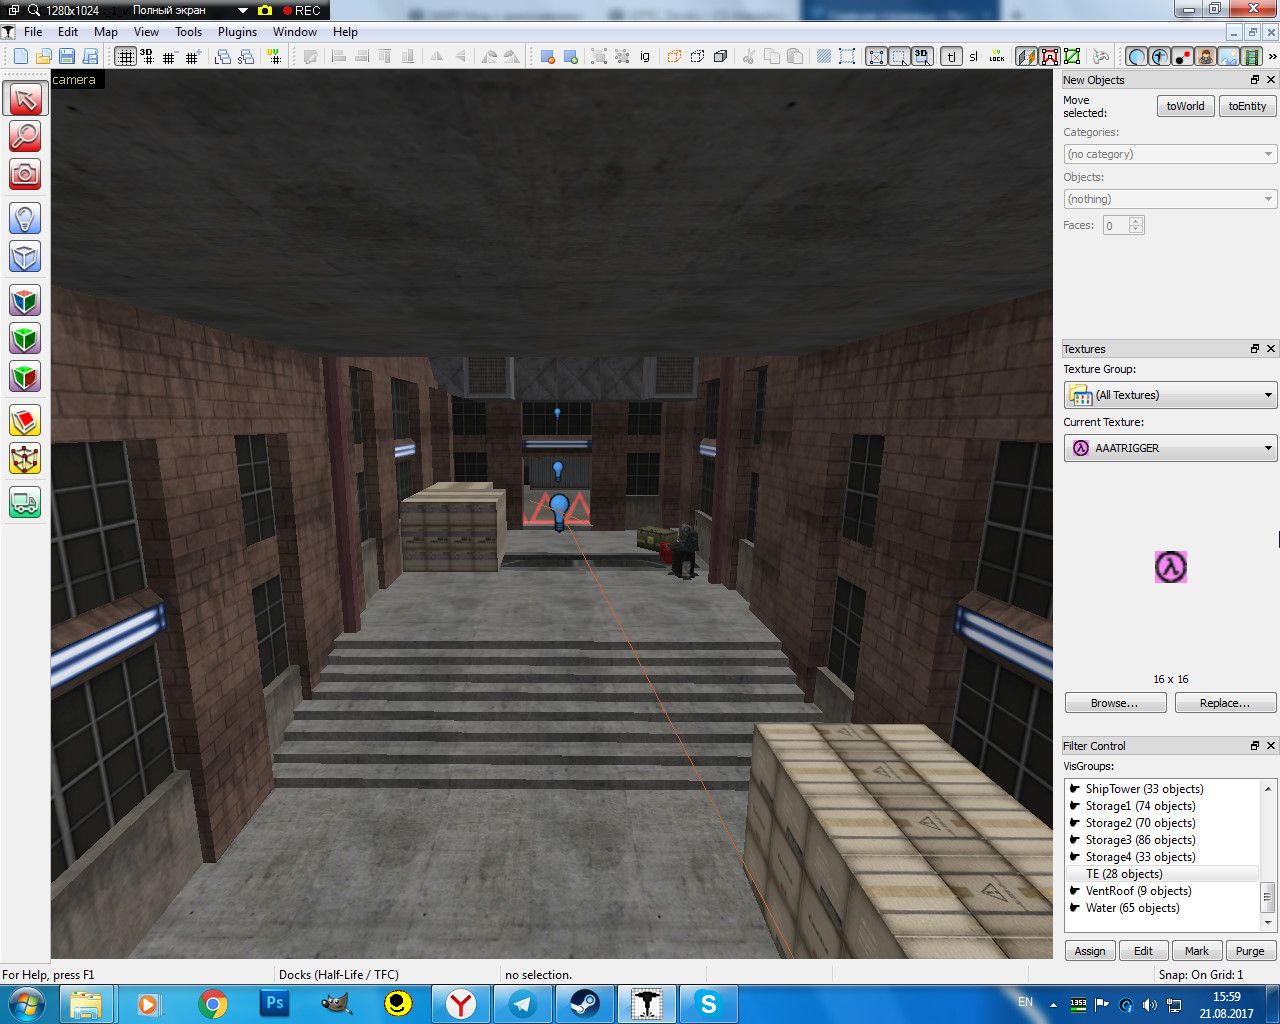Open the File menu
The height and width of the screenshot is (1024, 1280).
tap(33, 32)
